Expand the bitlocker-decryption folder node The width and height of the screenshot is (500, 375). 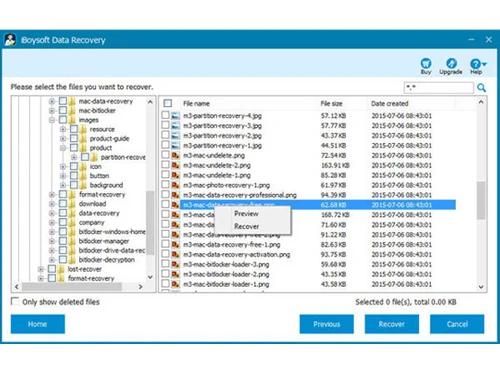point(52,260)
